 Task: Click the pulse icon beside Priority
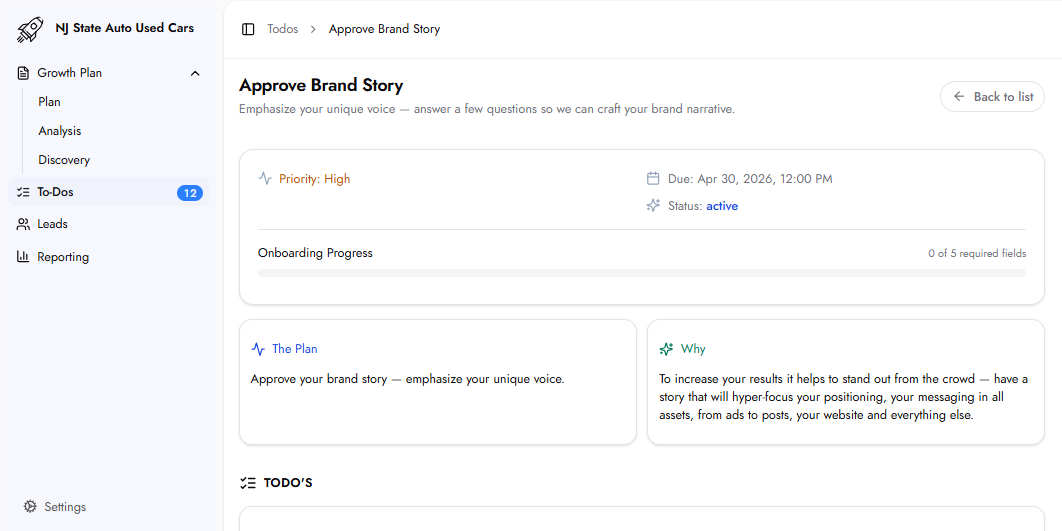click(265, 179)
